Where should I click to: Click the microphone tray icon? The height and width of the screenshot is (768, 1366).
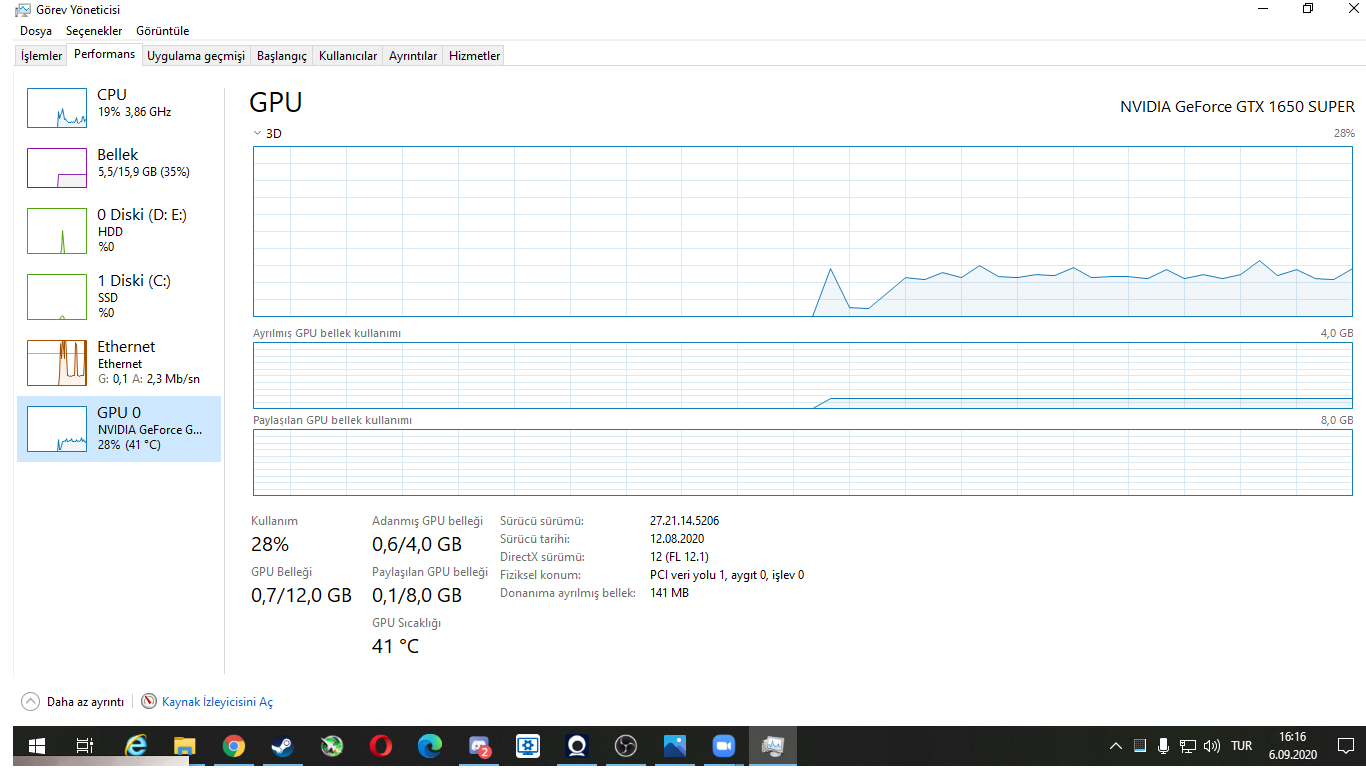coord(1164,746)
